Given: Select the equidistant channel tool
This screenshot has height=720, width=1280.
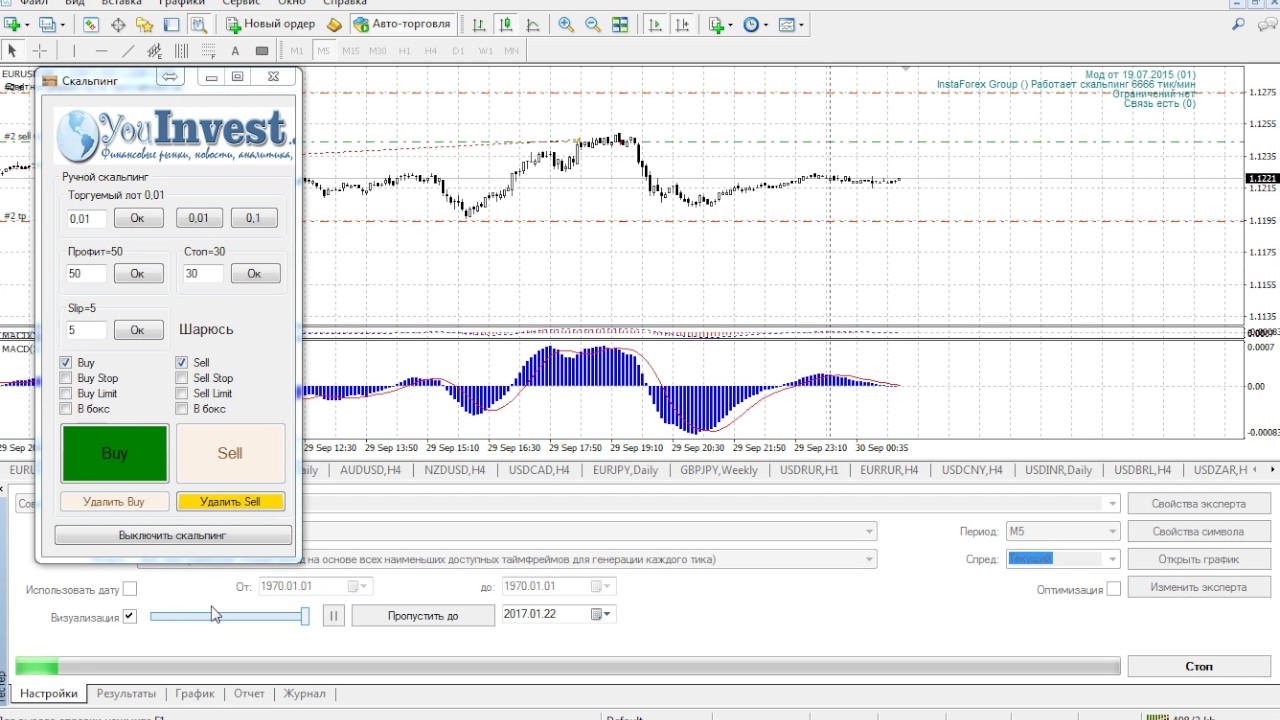Looking at the screenshot, I should (x=155, y=50).
